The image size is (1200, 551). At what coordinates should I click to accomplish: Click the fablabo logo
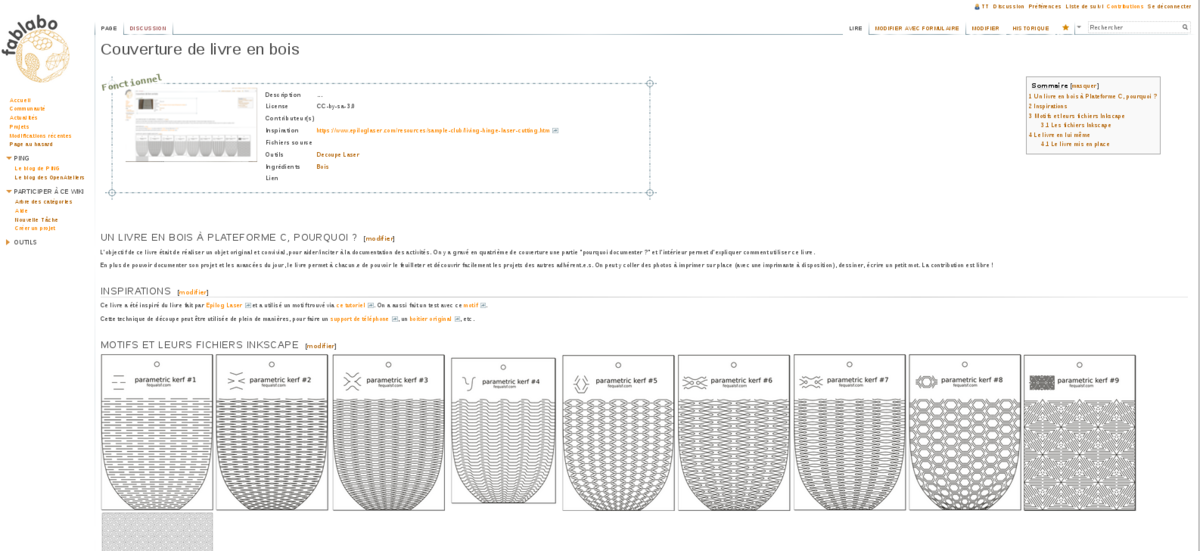(36, 48)
